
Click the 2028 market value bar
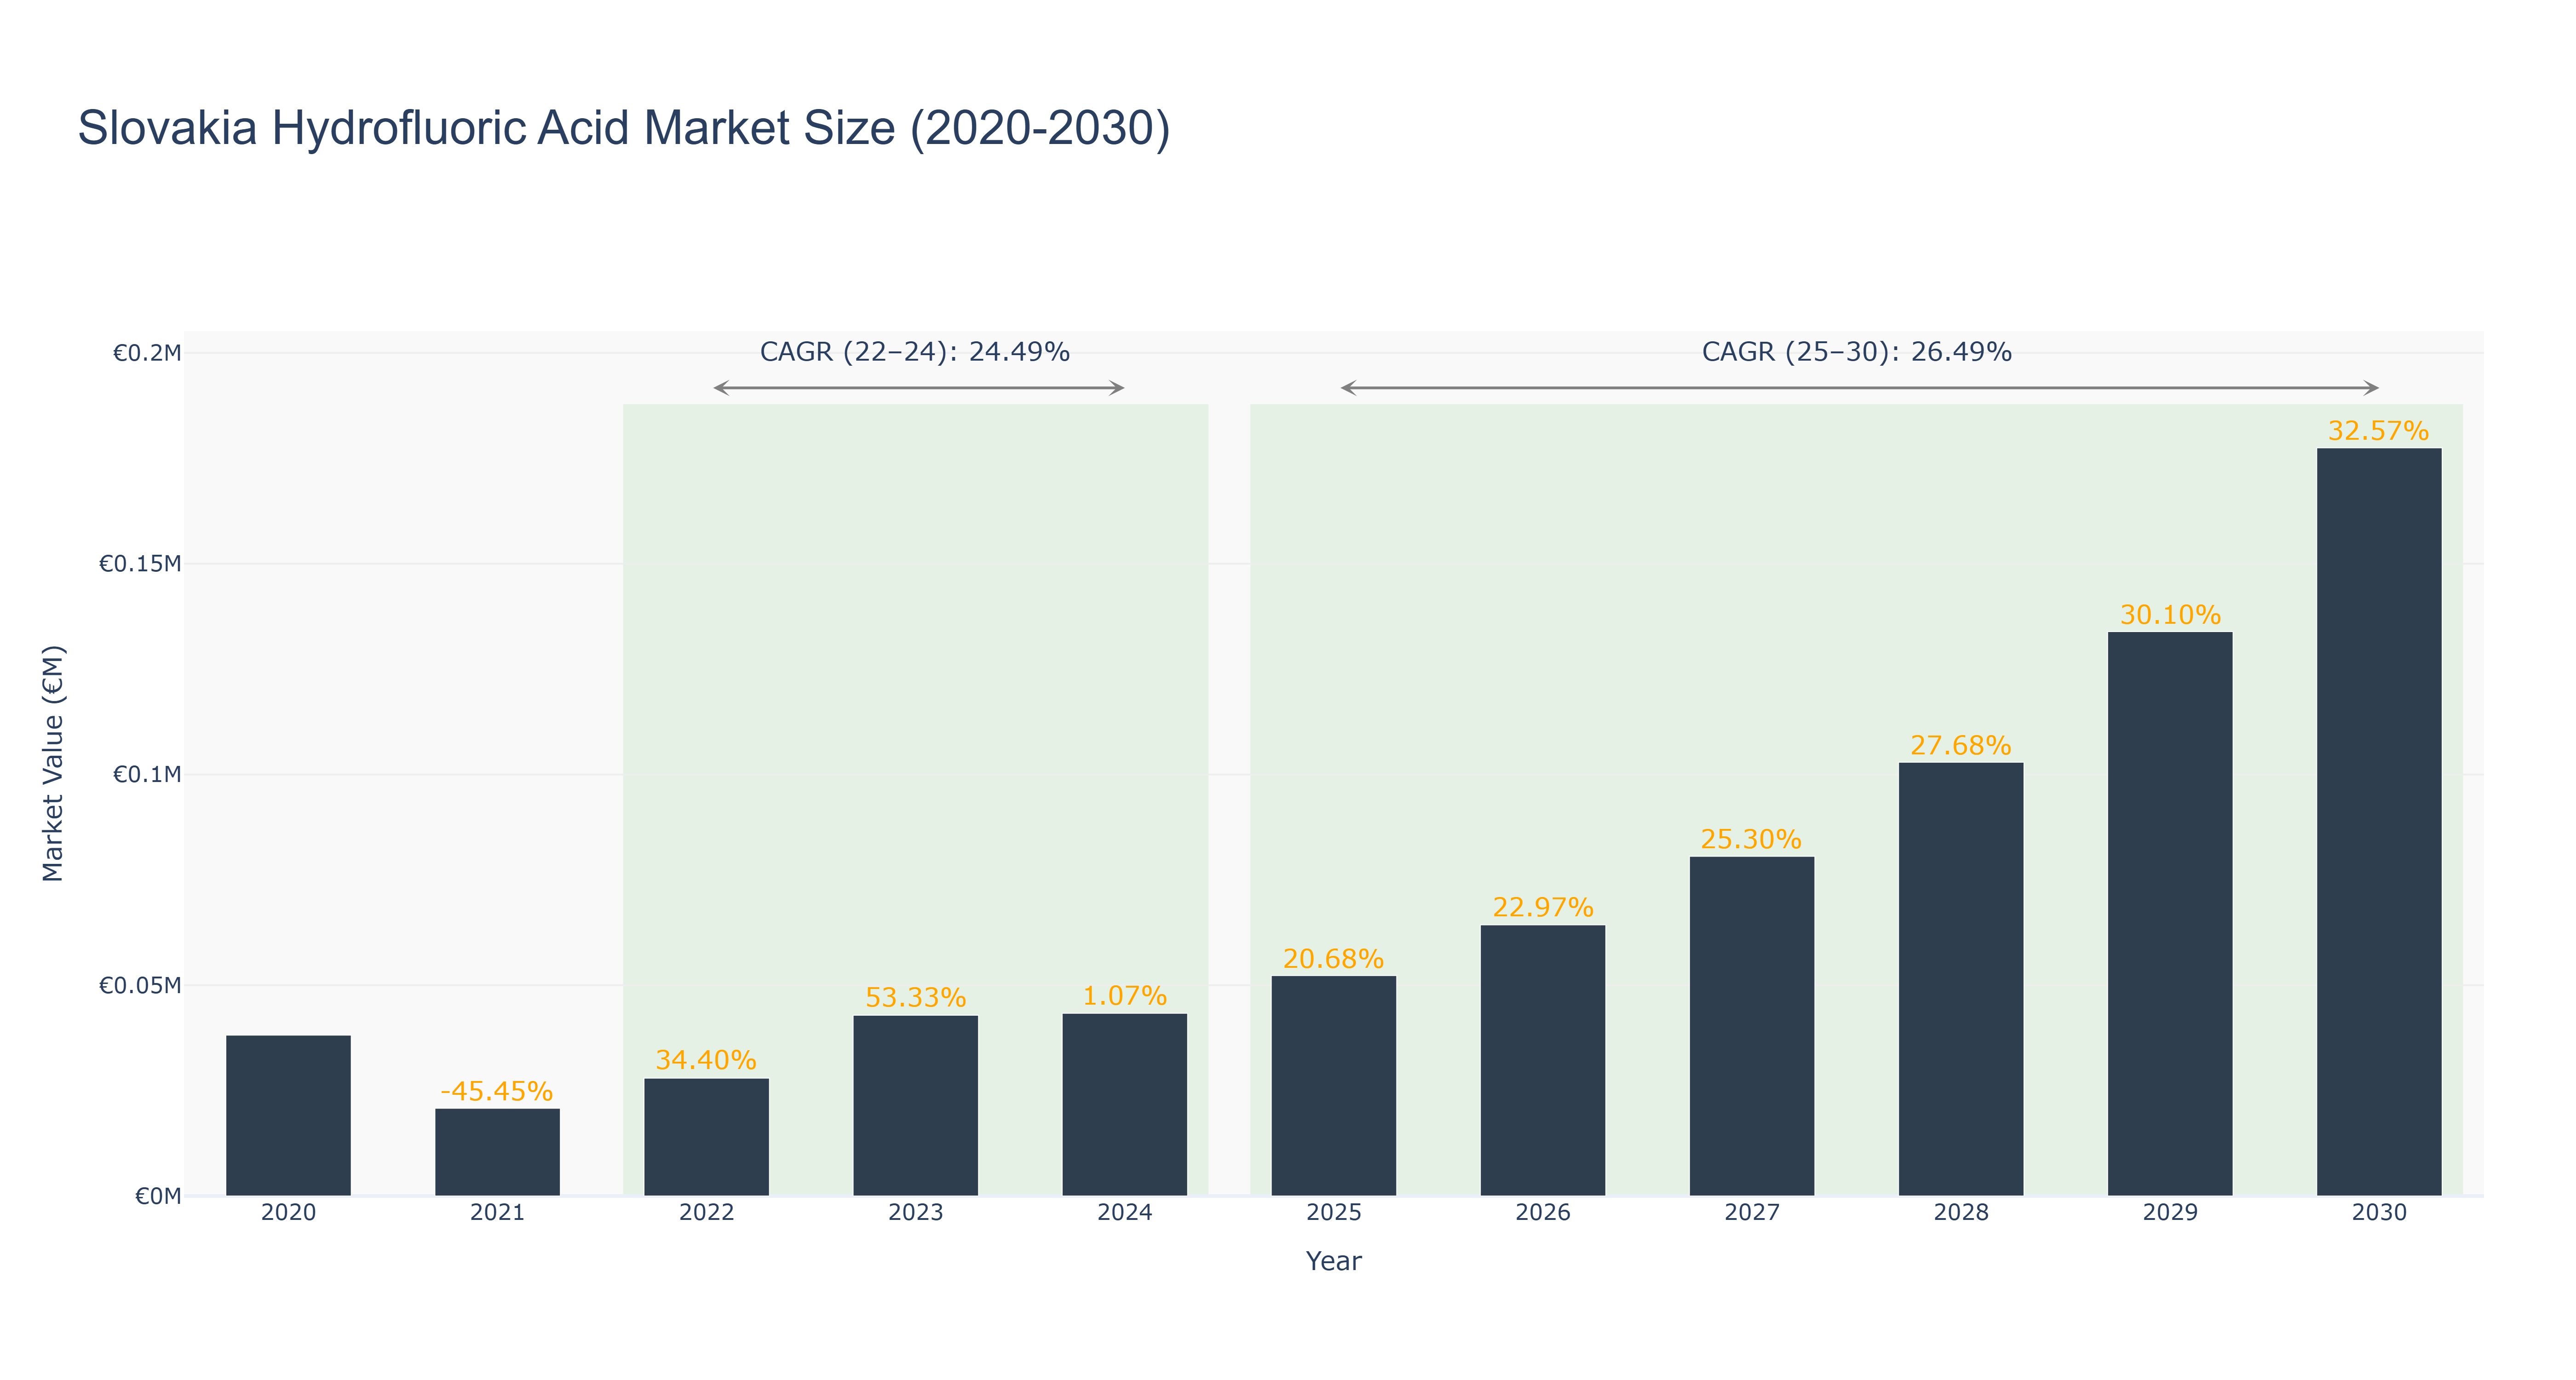click(x=1960, y=979)
